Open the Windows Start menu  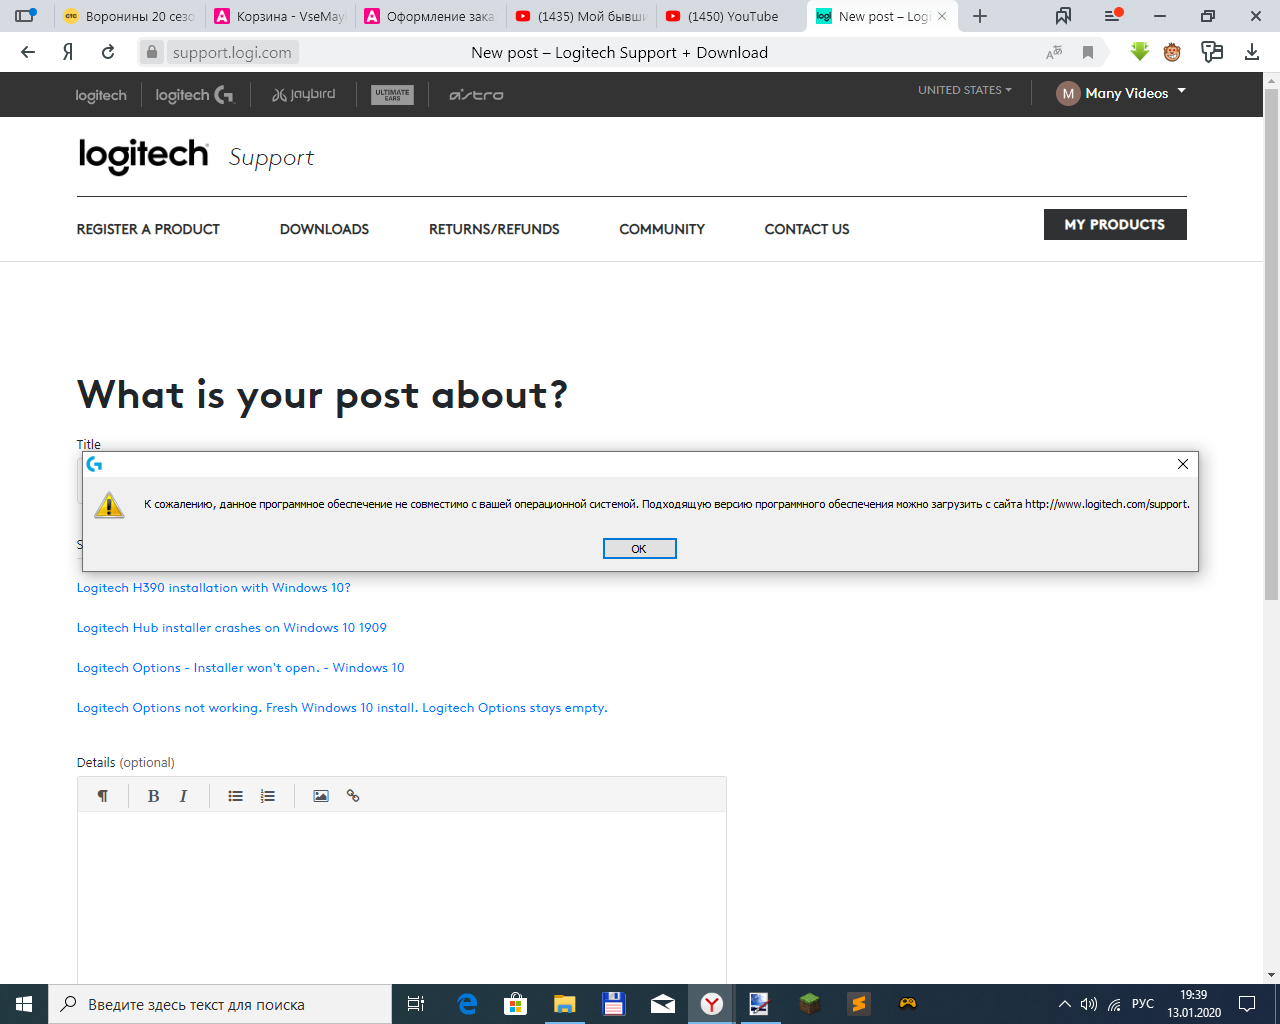[x=24, y=1004]
